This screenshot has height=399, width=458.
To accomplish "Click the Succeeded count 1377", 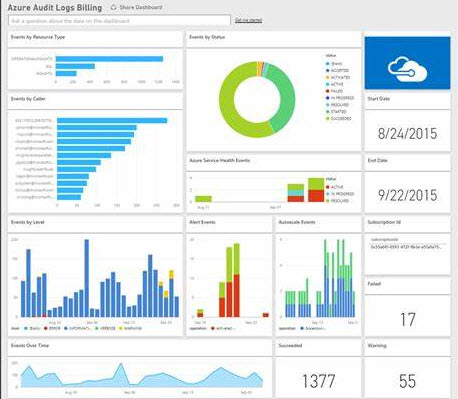I will click(x=318, y=381).
